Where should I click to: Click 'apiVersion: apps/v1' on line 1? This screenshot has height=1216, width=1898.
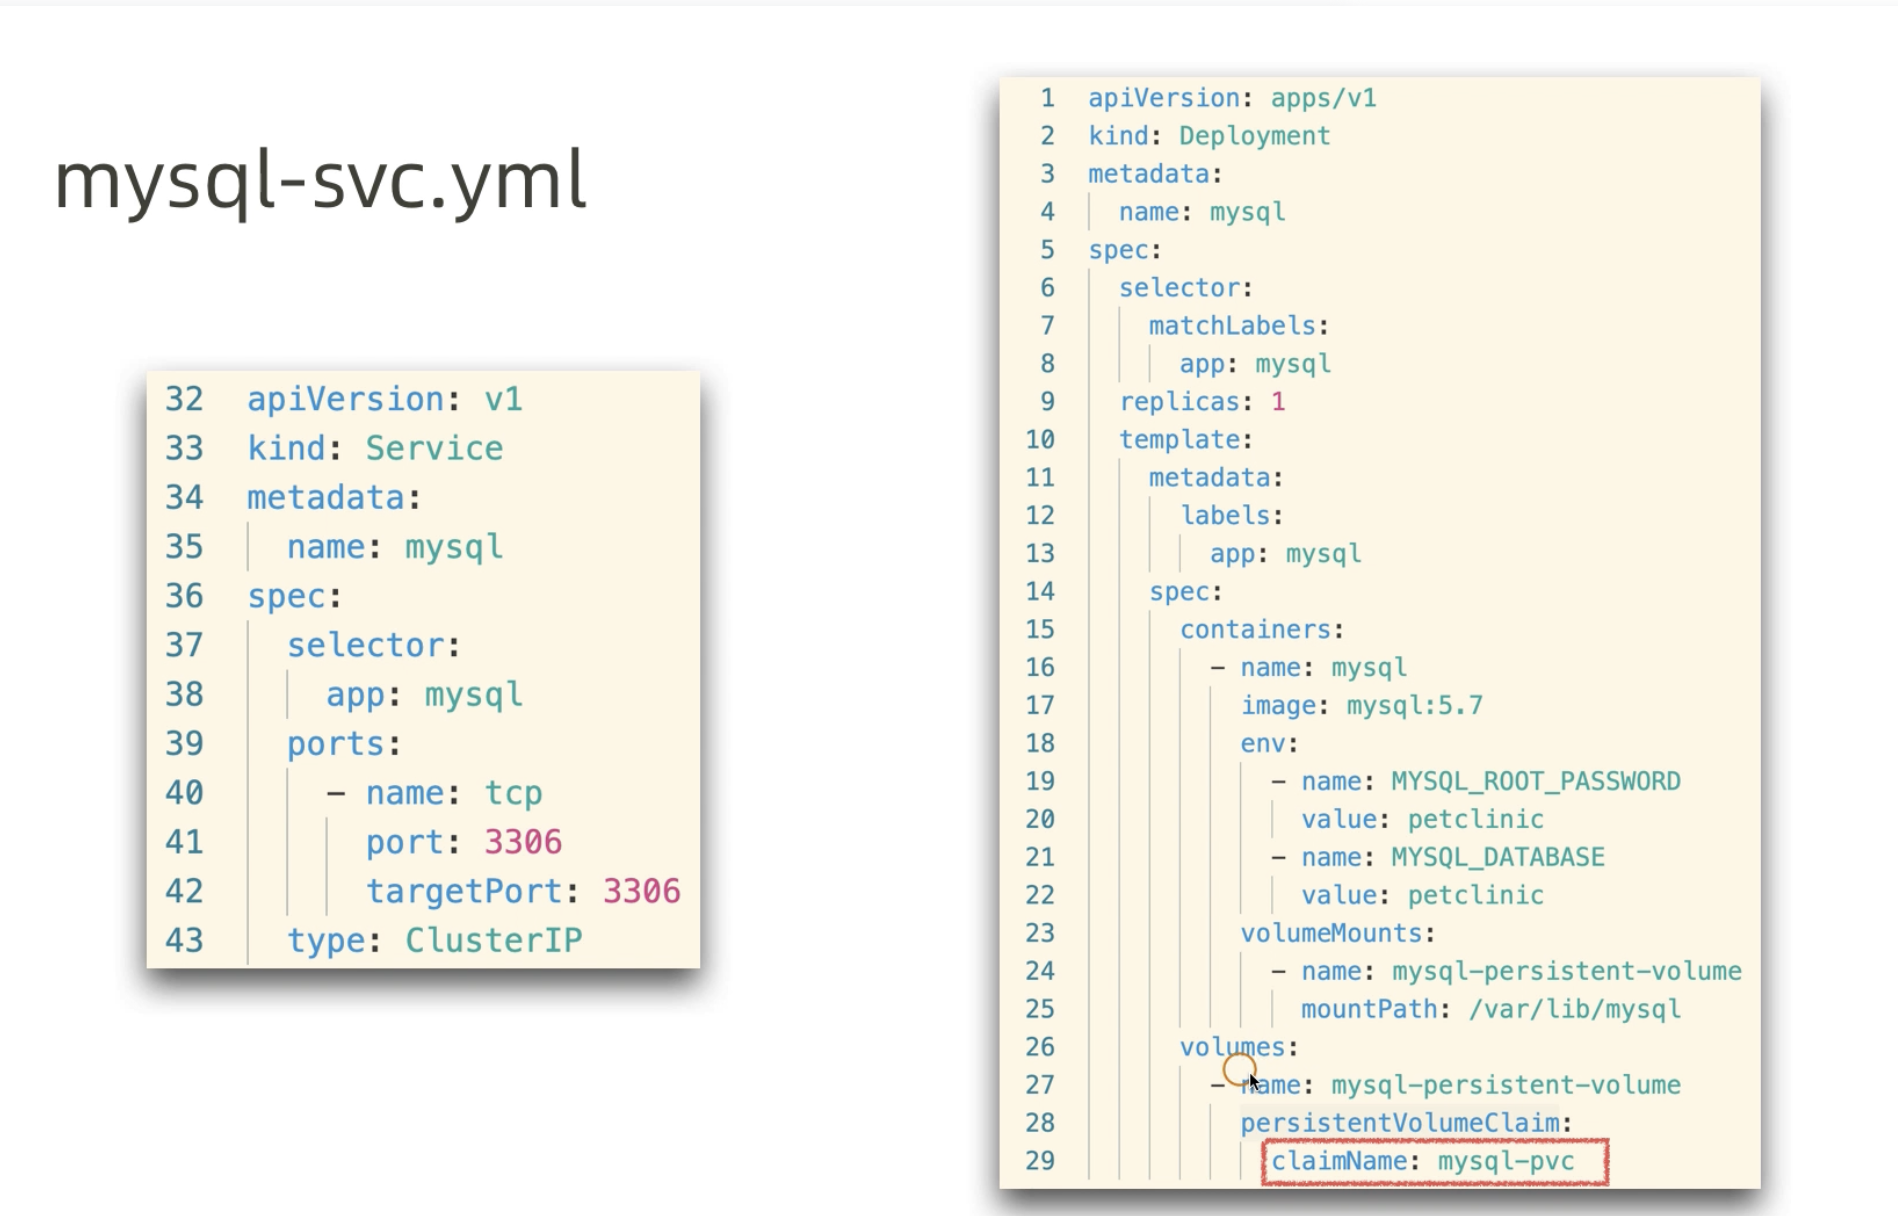pos(1232,98)
